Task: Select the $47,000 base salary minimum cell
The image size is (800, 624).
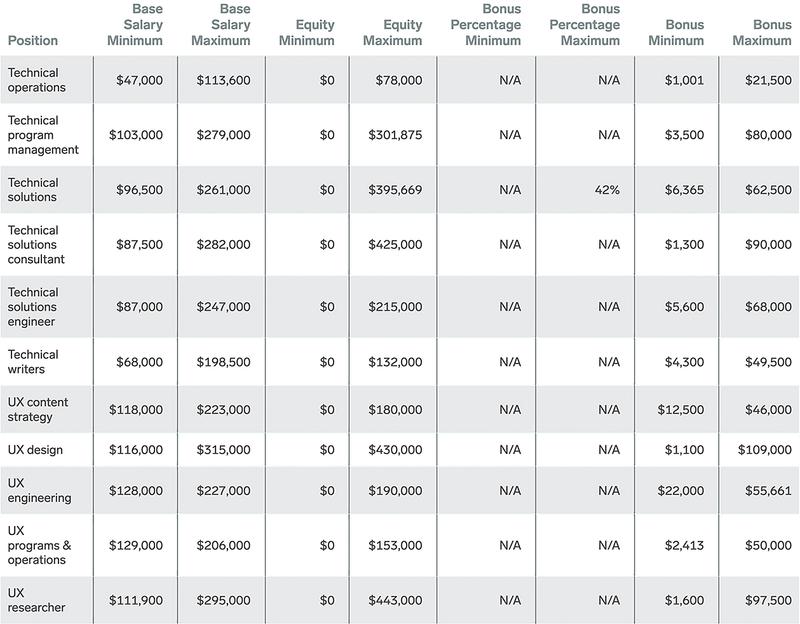Action: [x=140, y=80]
